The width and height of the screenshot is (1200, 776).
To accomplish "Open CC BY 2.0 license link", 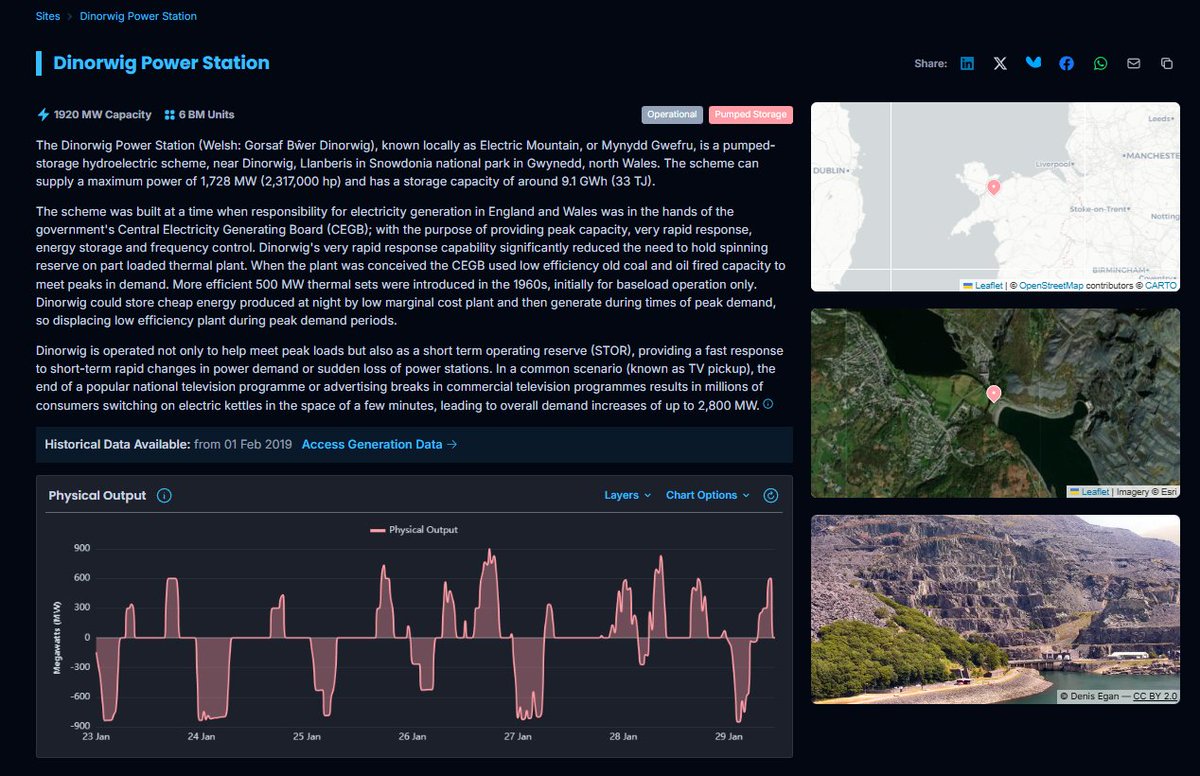I will tap(1155, 696).
